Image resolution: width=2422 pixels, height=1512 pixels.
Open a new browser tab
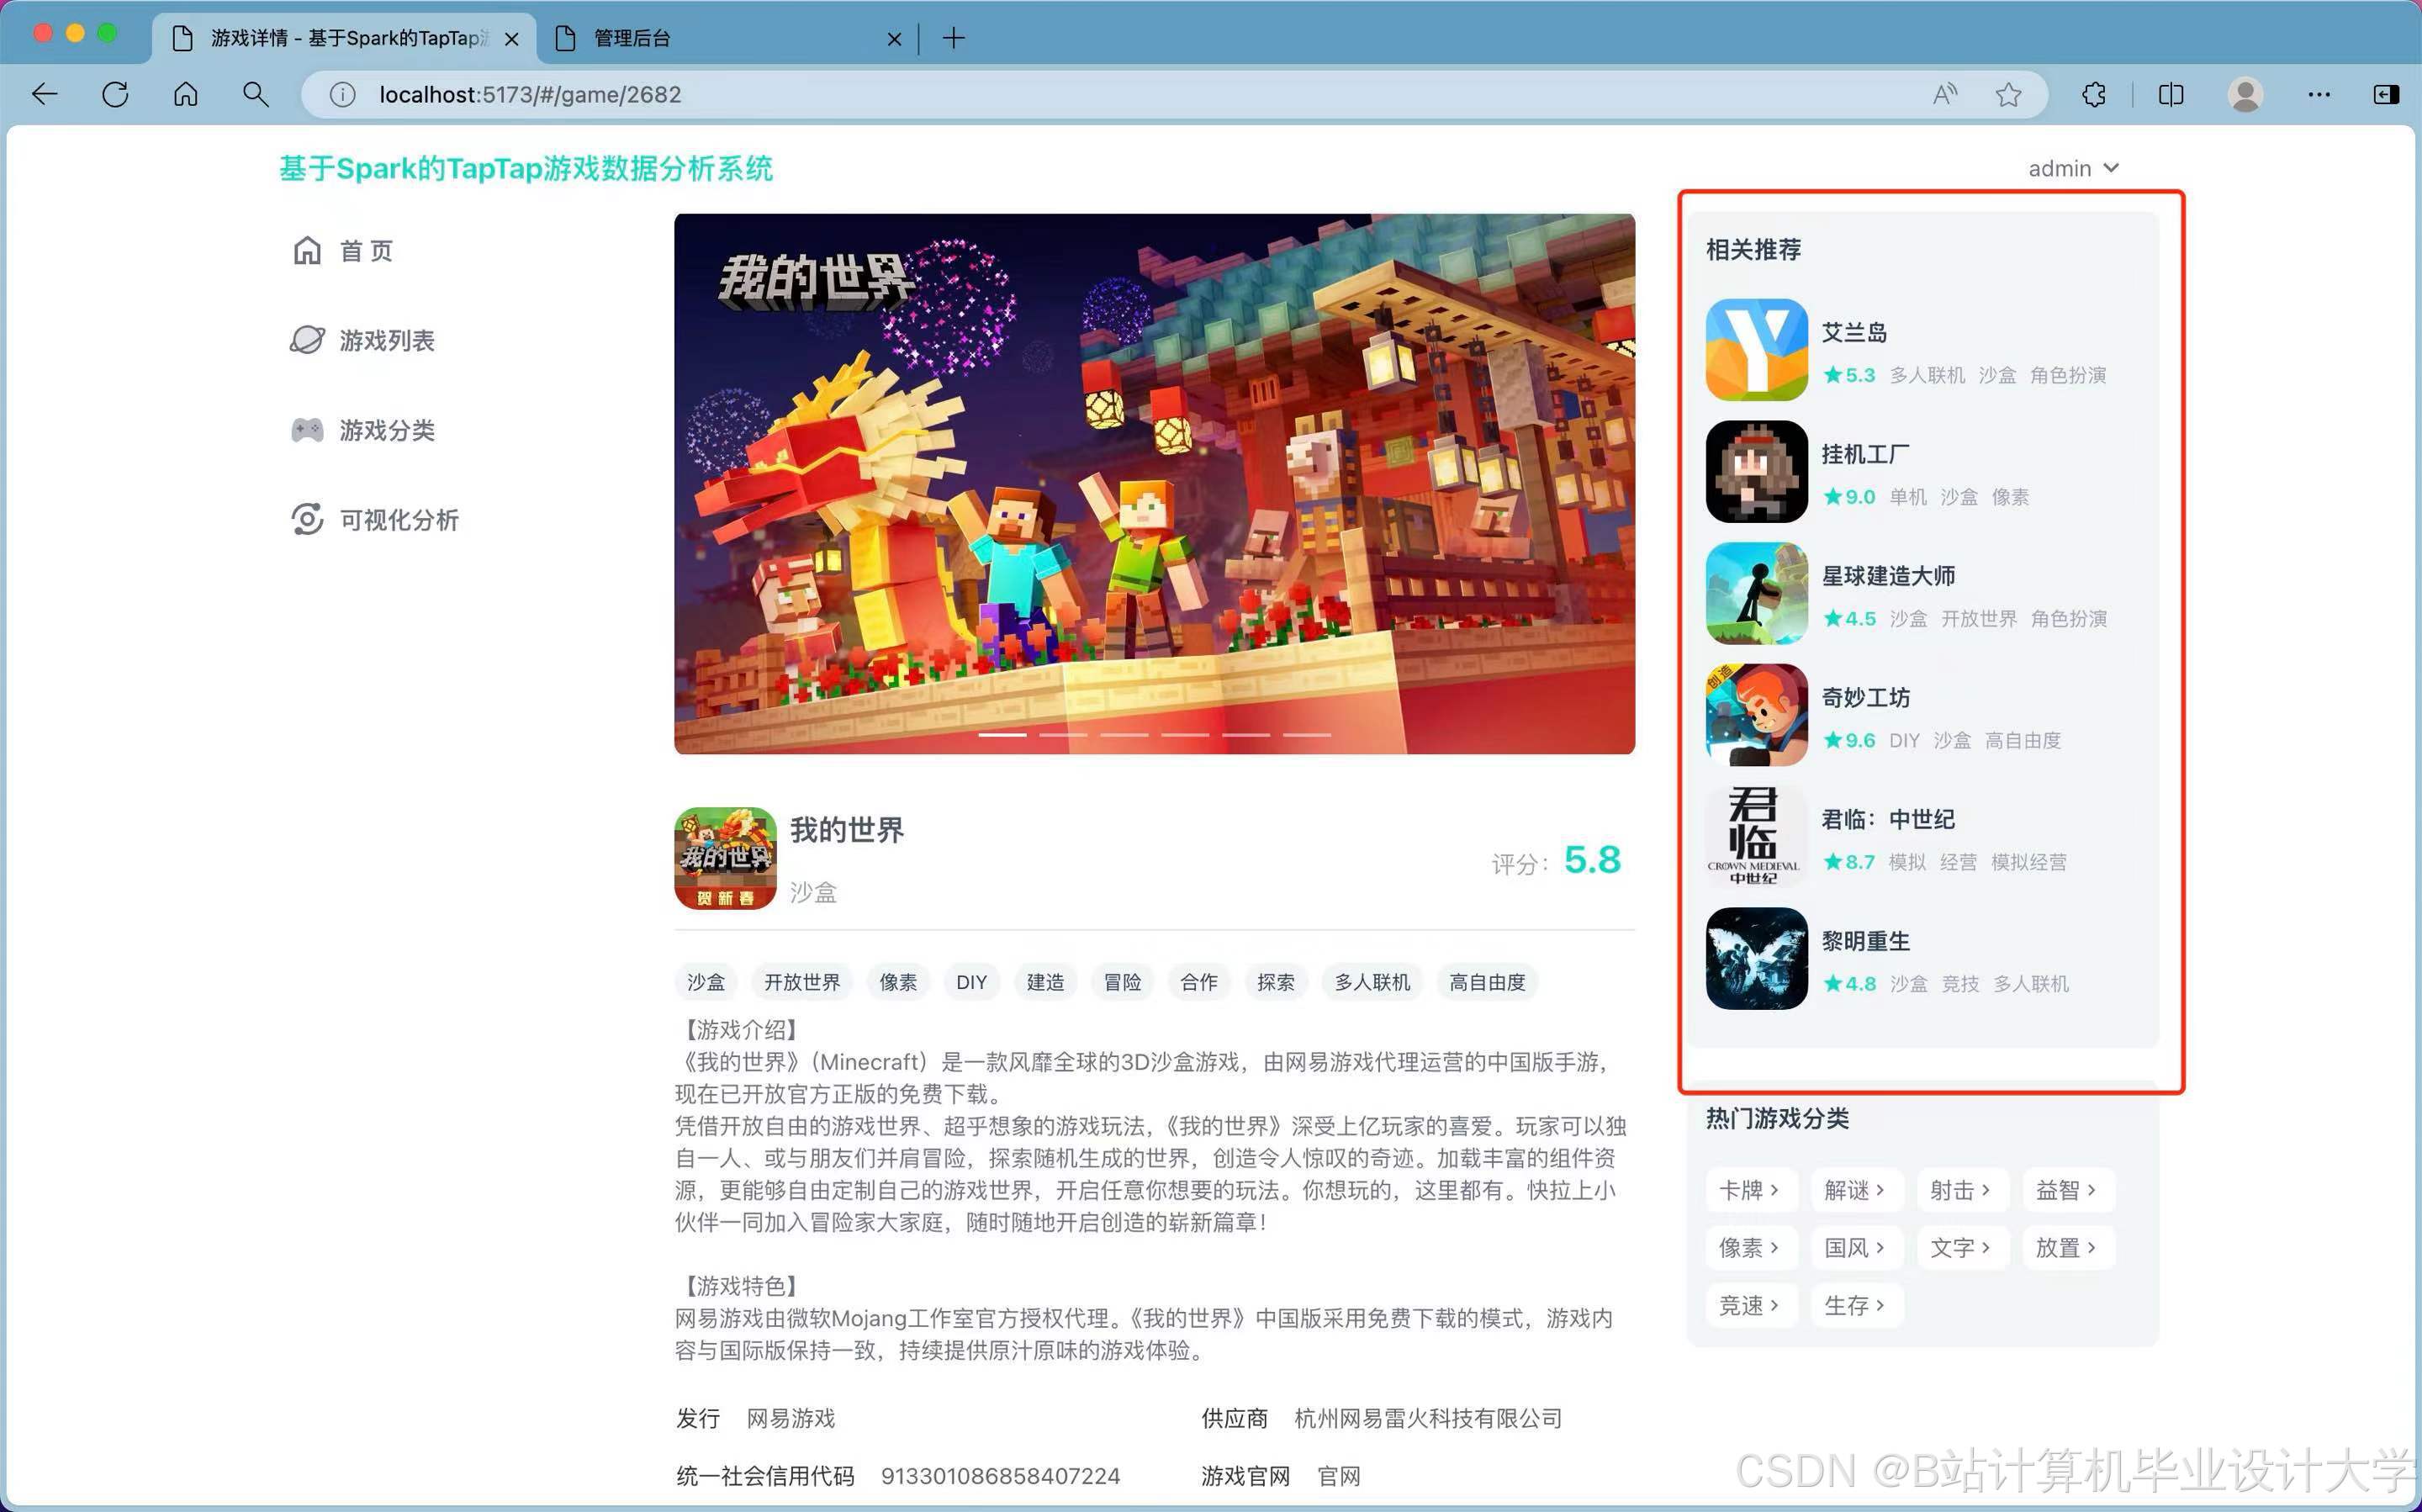954,38
